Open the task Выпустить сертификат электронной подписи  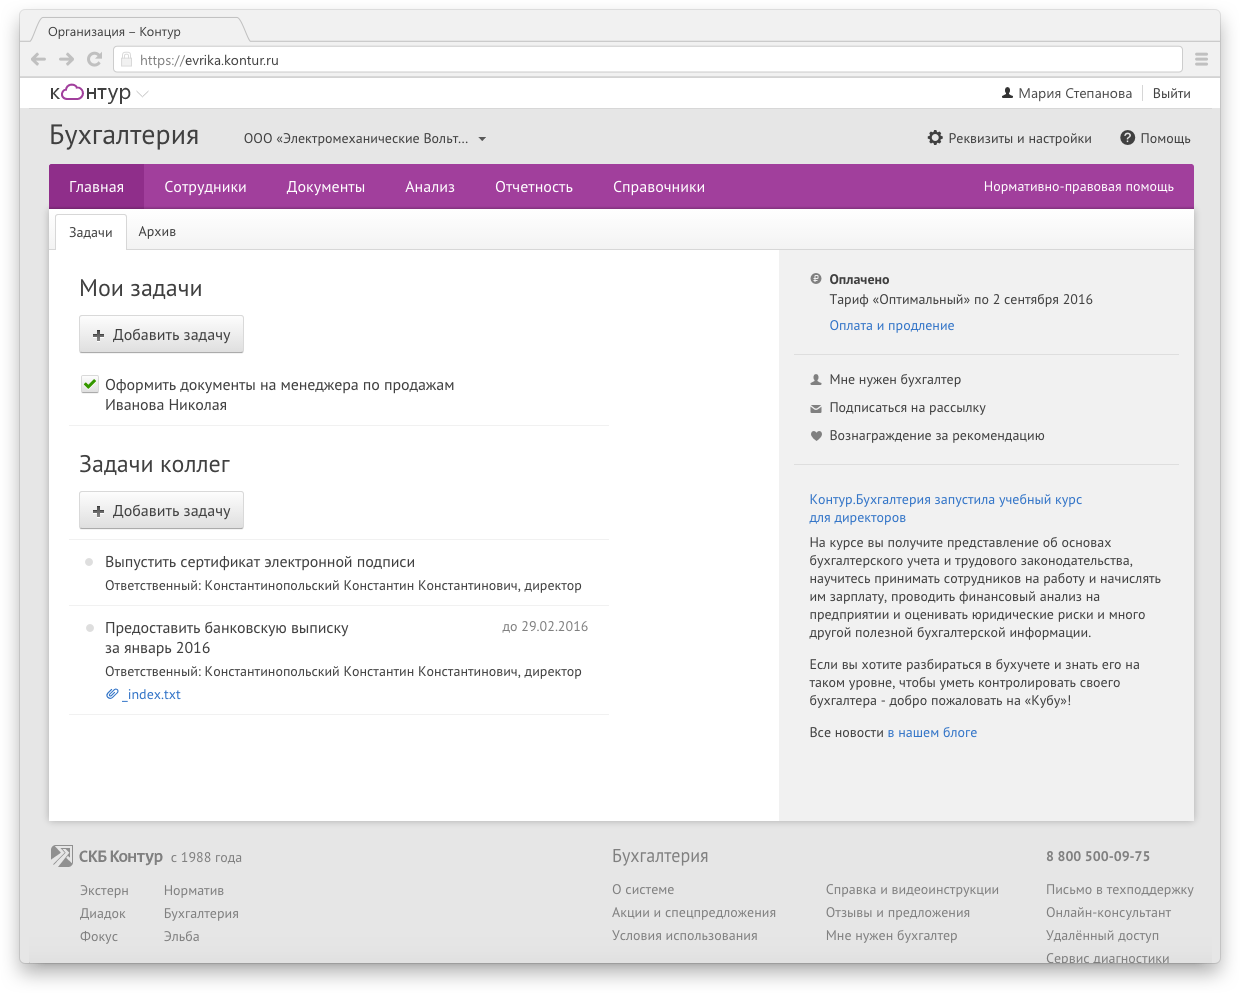pos(260,562)
